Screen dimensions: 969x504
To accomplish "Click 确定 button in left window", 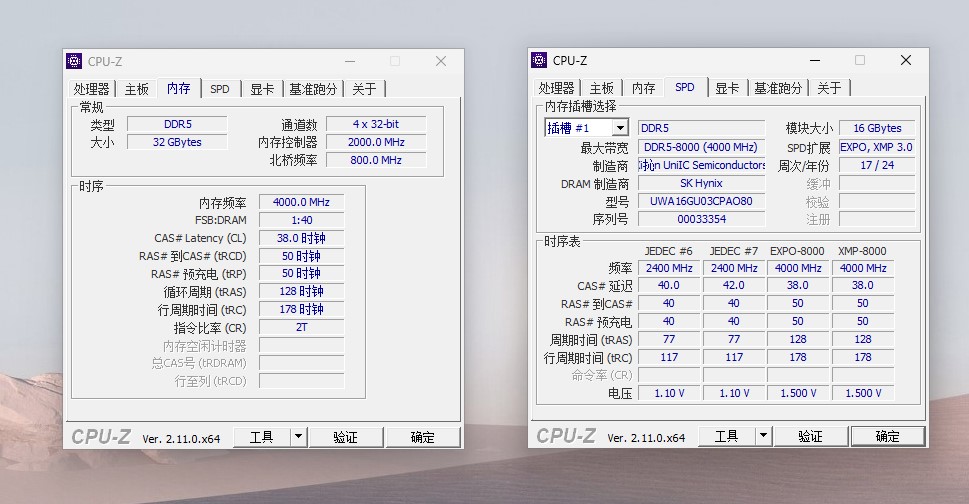I will [x=423, y=437].
